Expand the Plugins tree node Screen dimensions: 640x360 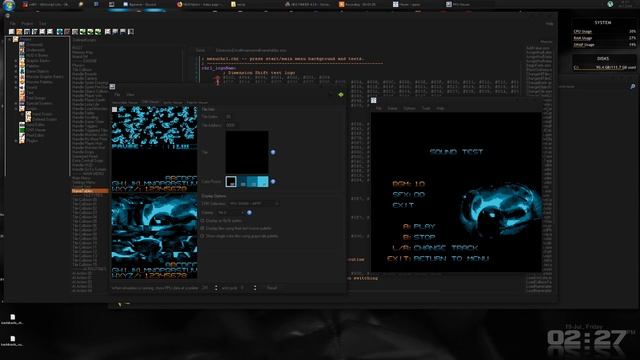tap(16, 140)
